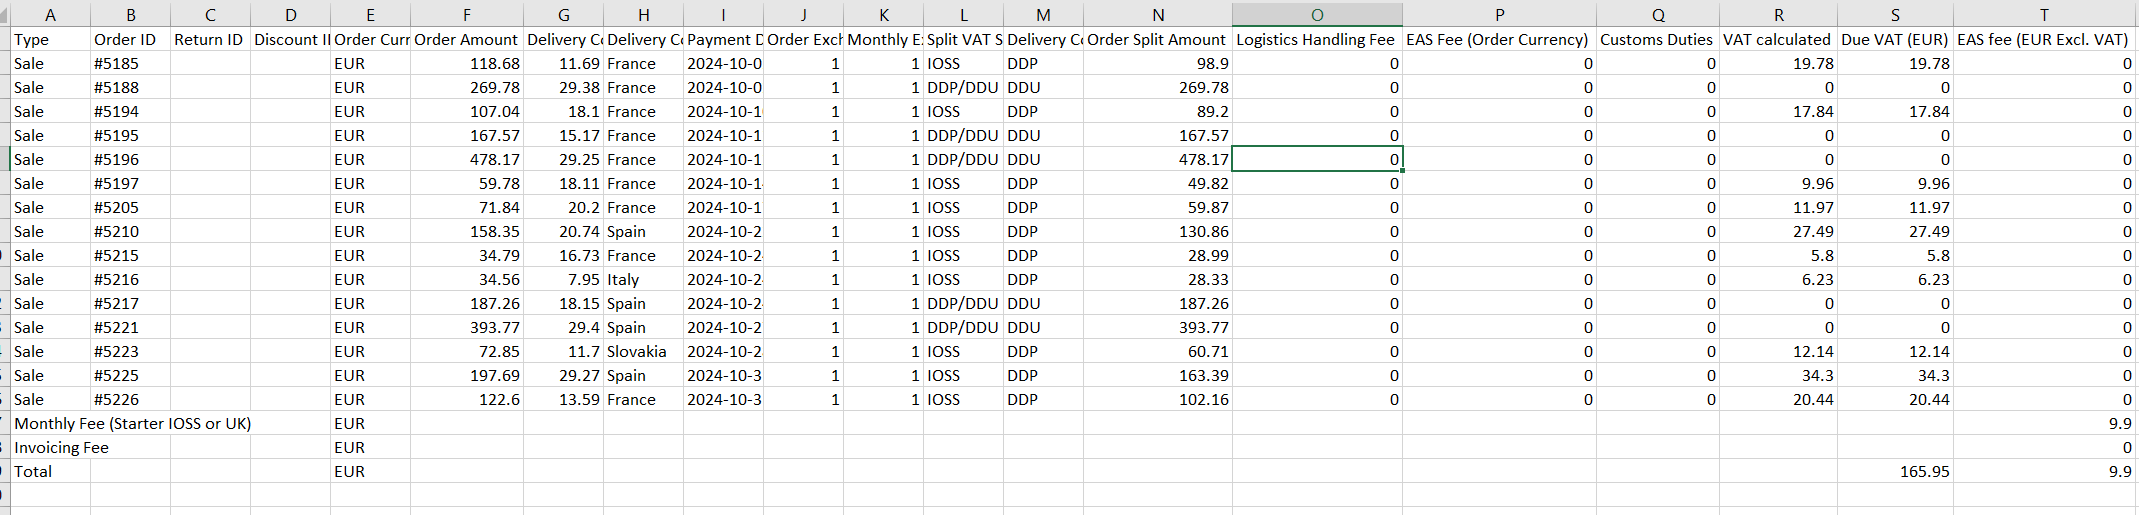Viewport: 2139px width, 515px height.
Task: Select the VAT calculated value 34.3 cell
Action: [1778, 376]
